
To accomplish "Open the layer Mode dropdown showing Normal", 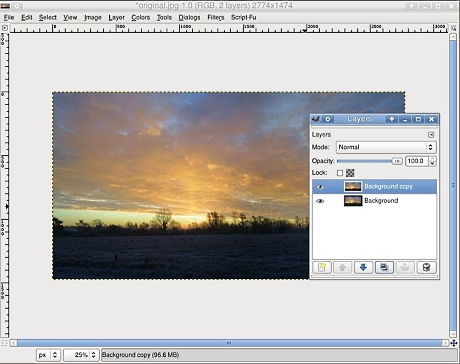I will 386,147.
